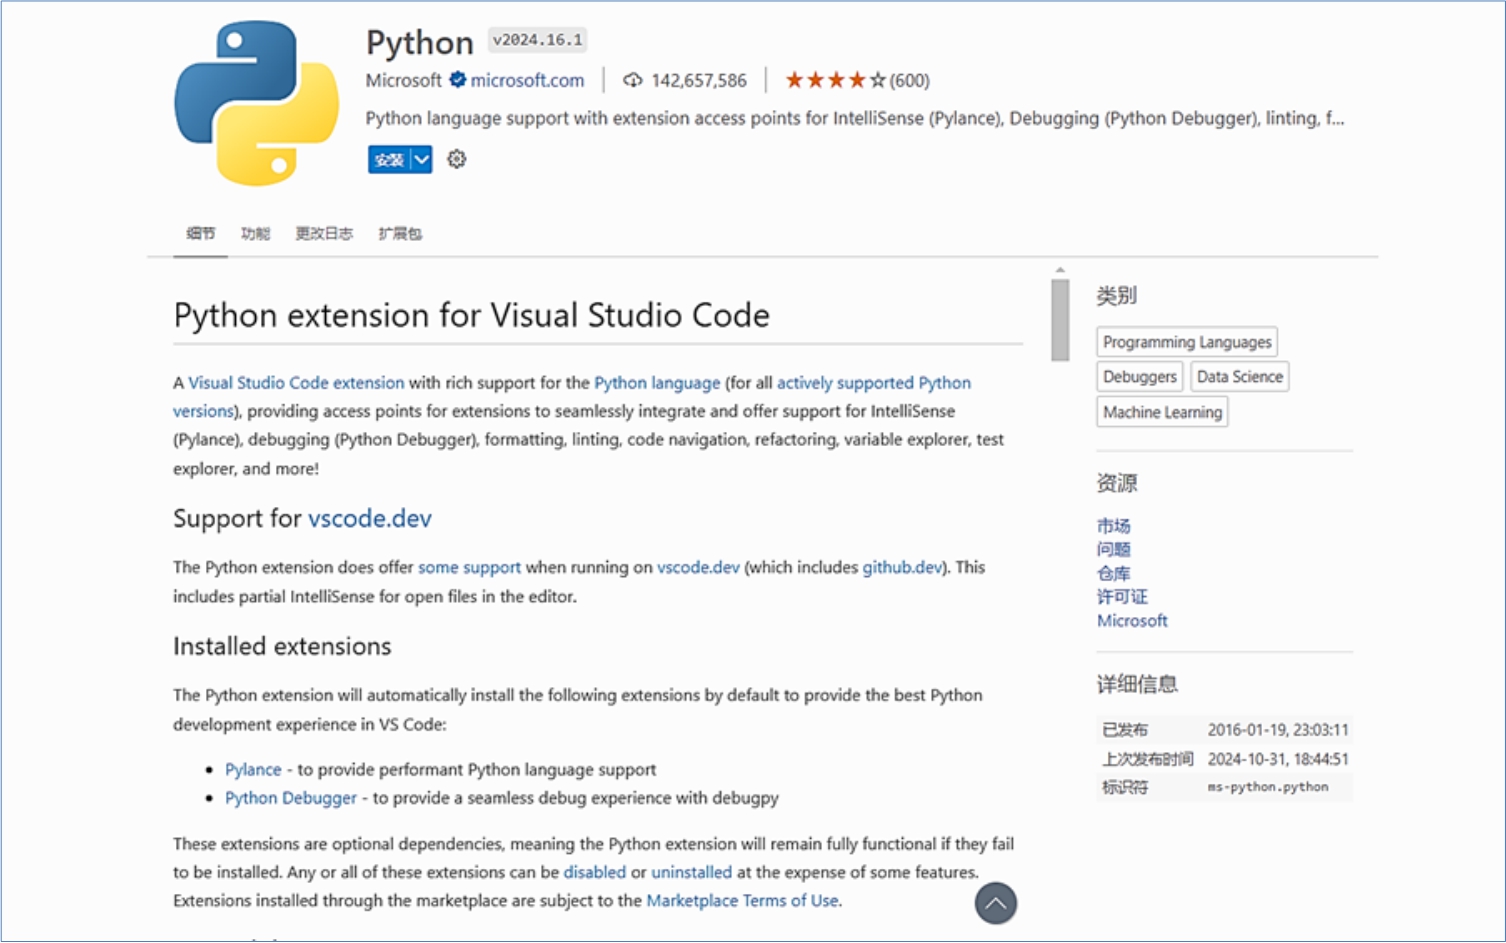This screenshot has height=943, width=1506.
Task: Click the 资源 resources heading
Action: point(1116,483)
